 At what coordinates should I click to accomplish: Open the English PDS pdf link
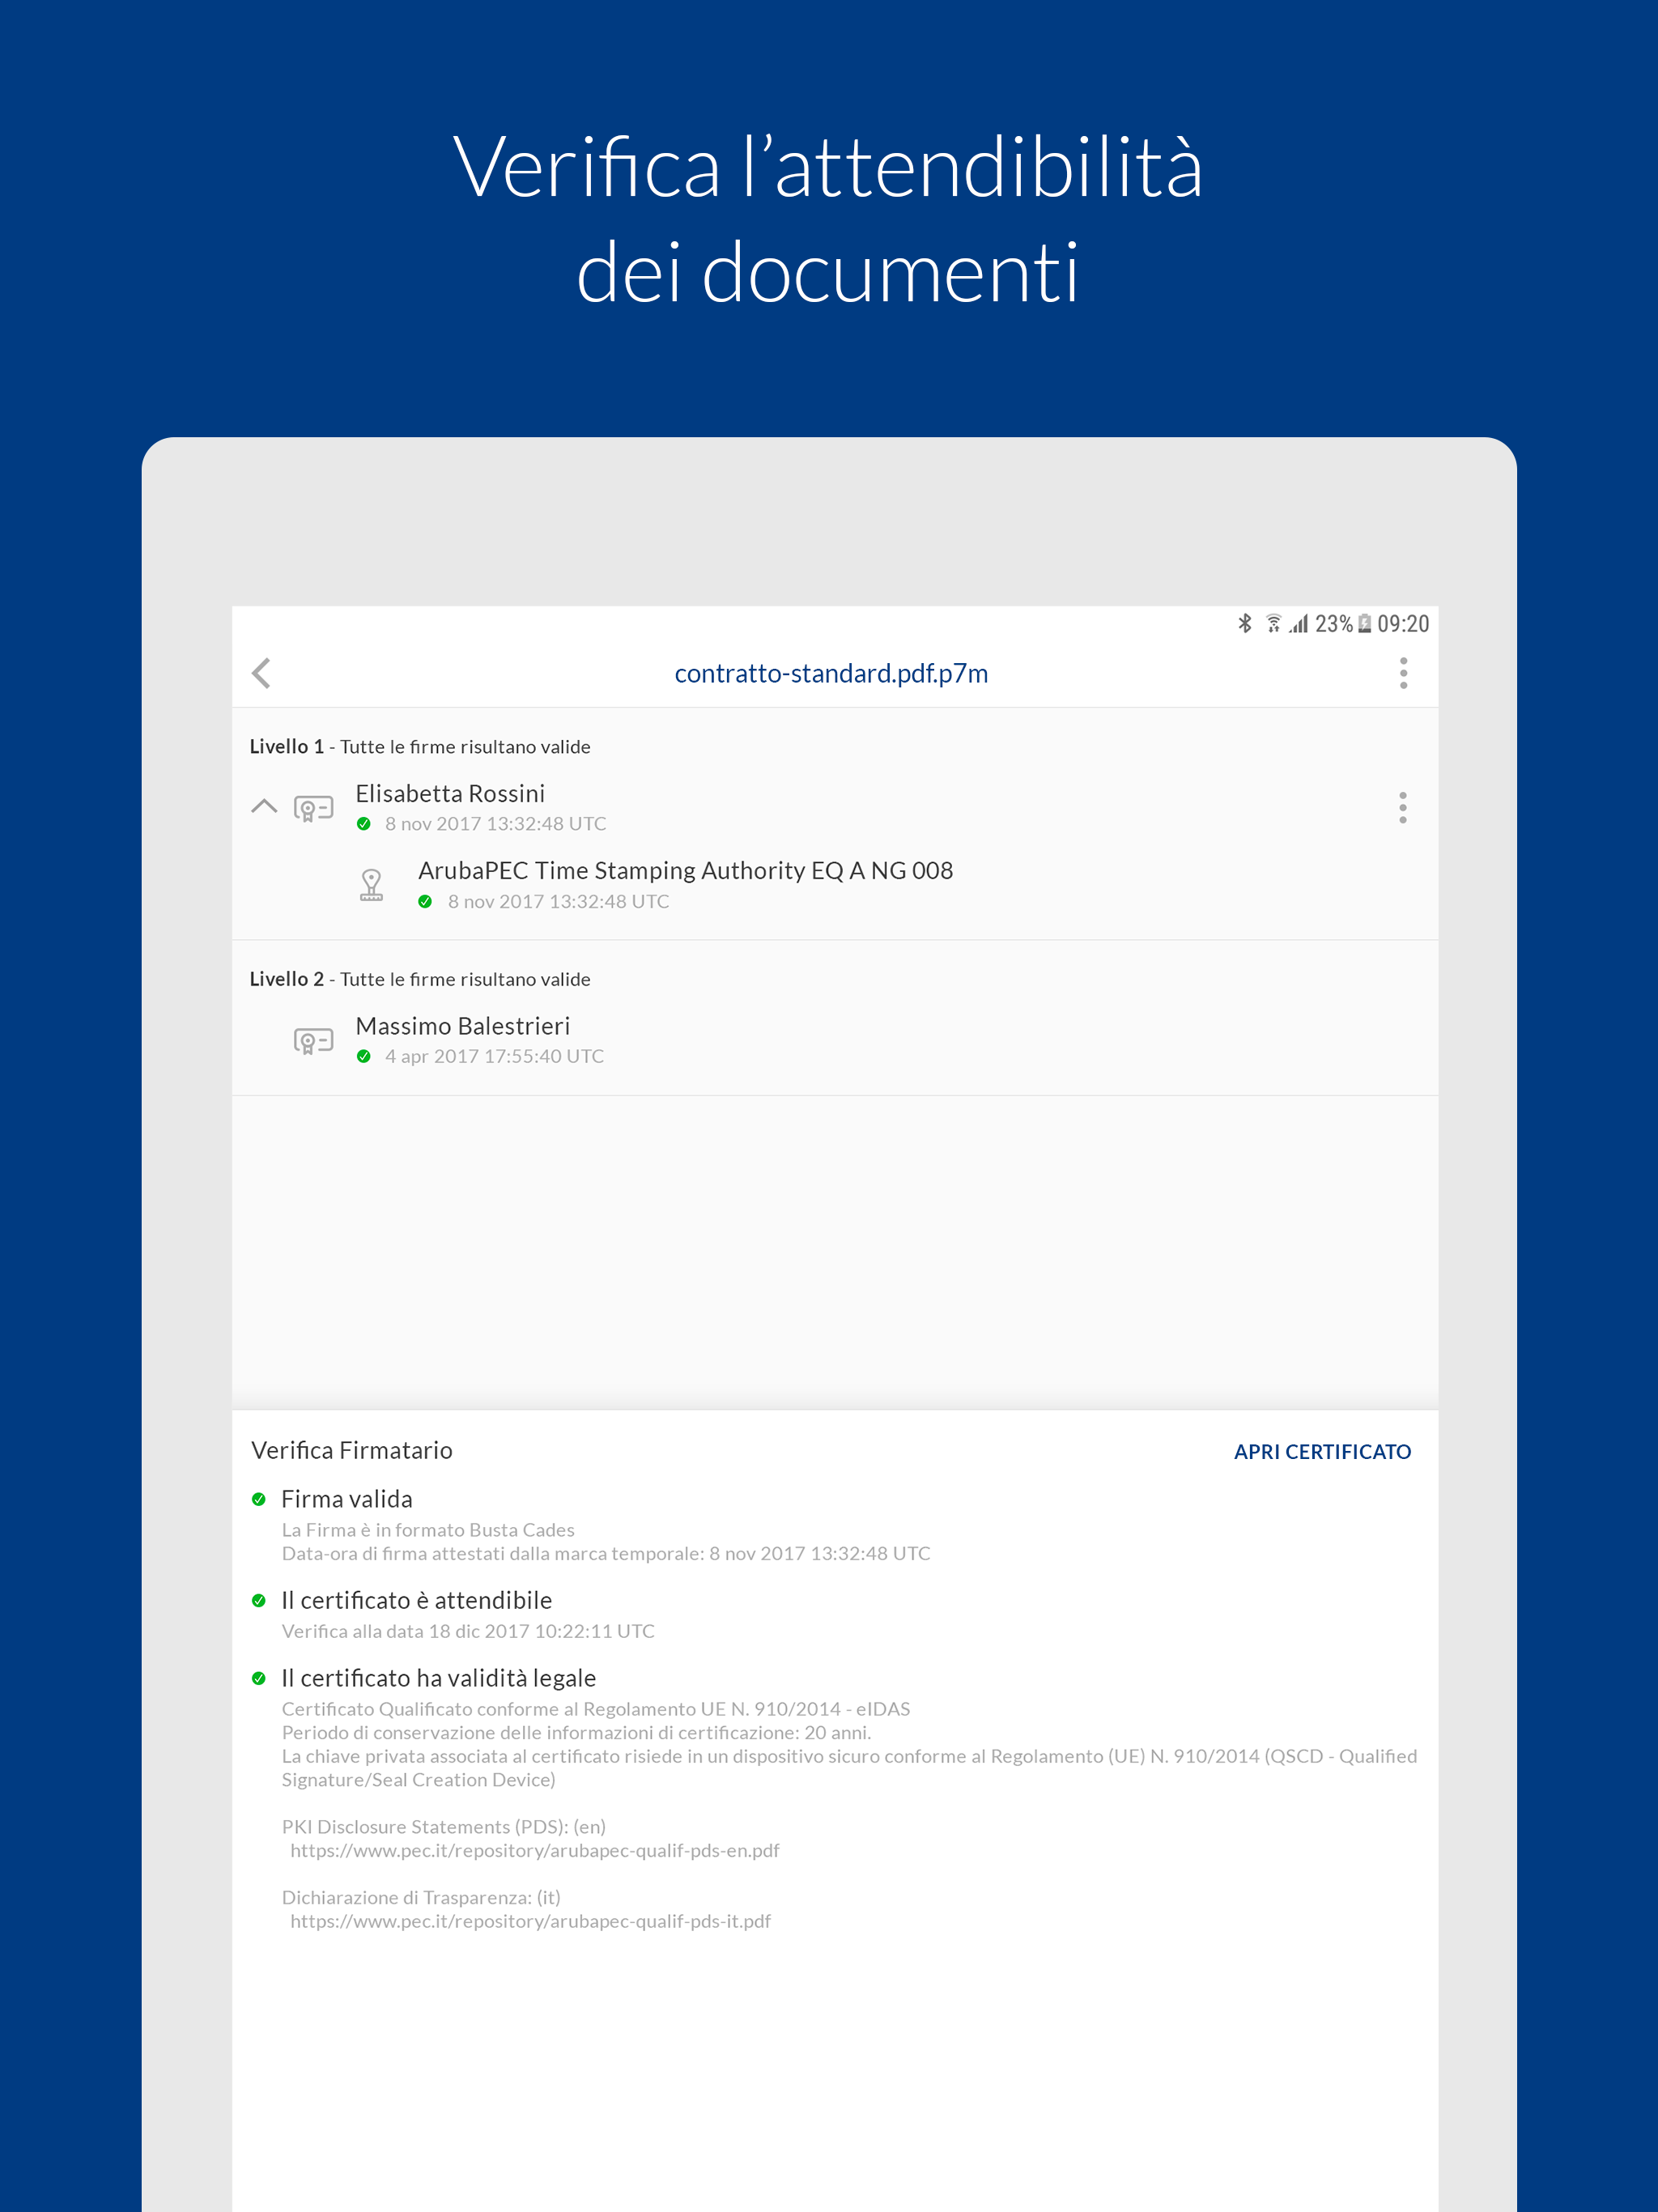click(x=534, y=1850)
